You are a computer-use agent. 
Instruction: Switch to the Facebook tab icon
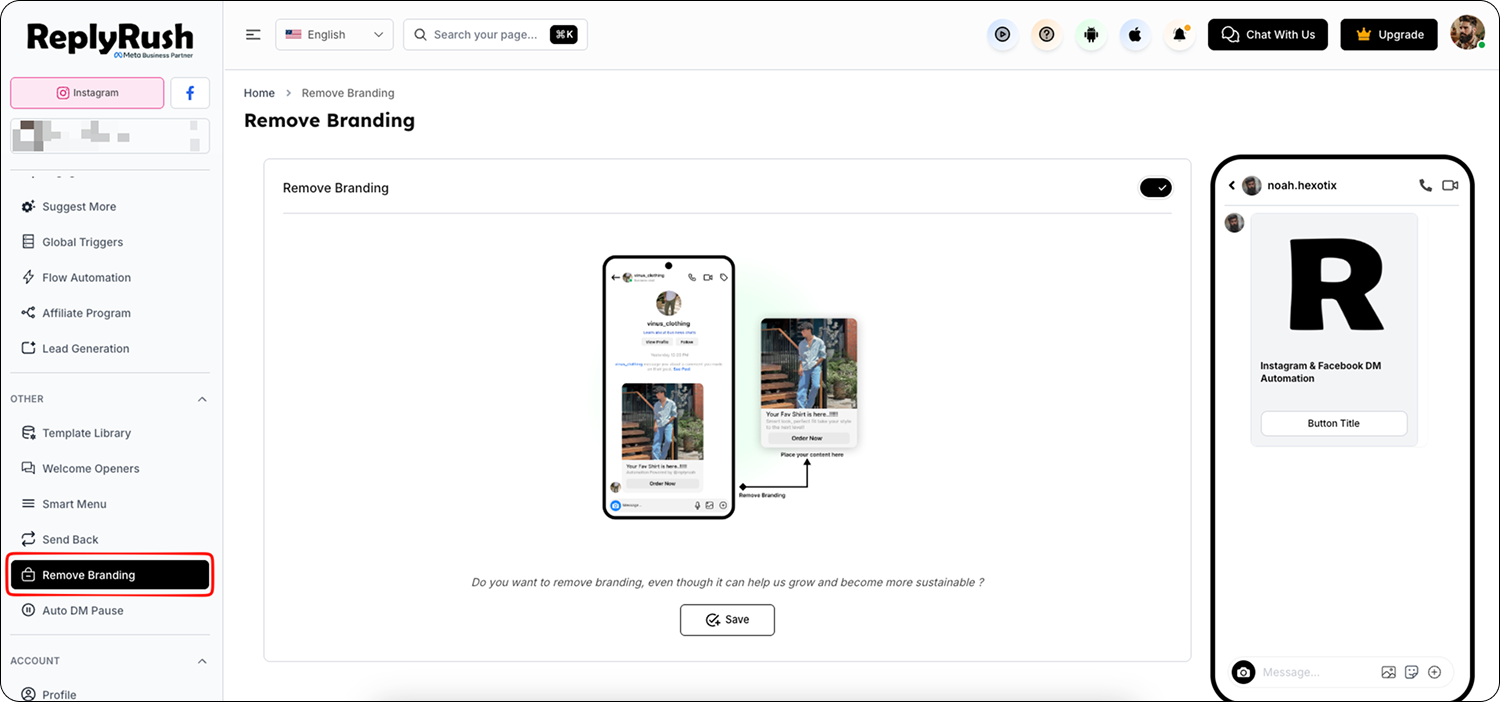point(190,93)
